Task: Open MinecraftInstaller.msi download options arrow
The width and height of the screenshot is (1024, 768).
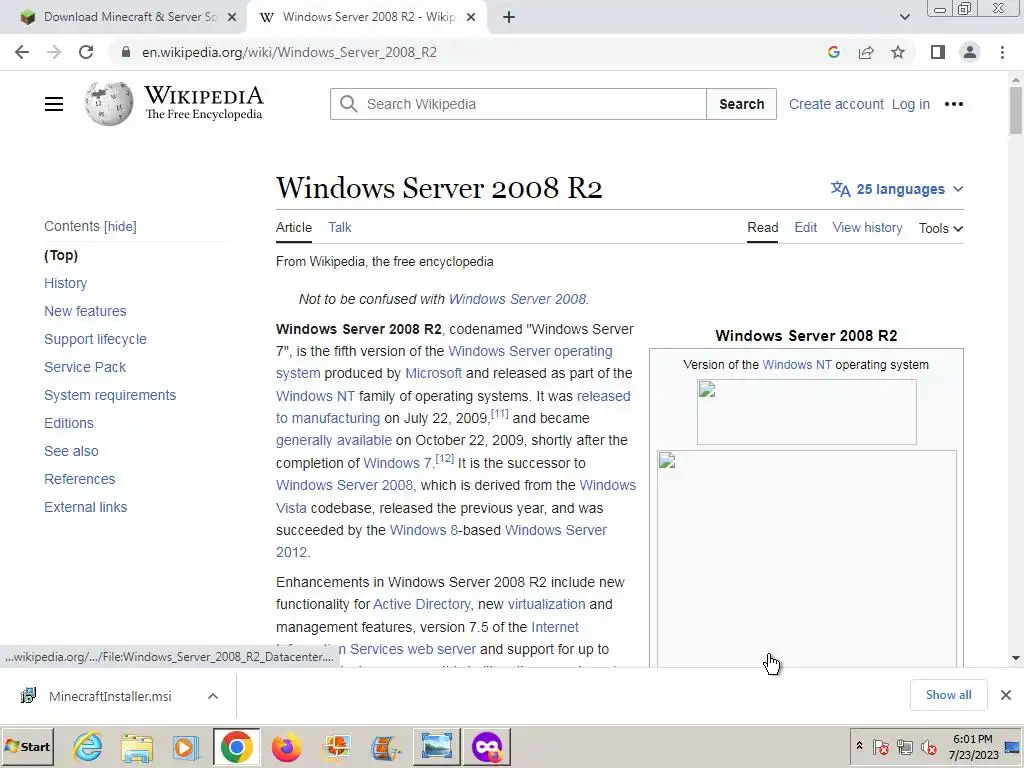Action: tap(213, 696)
